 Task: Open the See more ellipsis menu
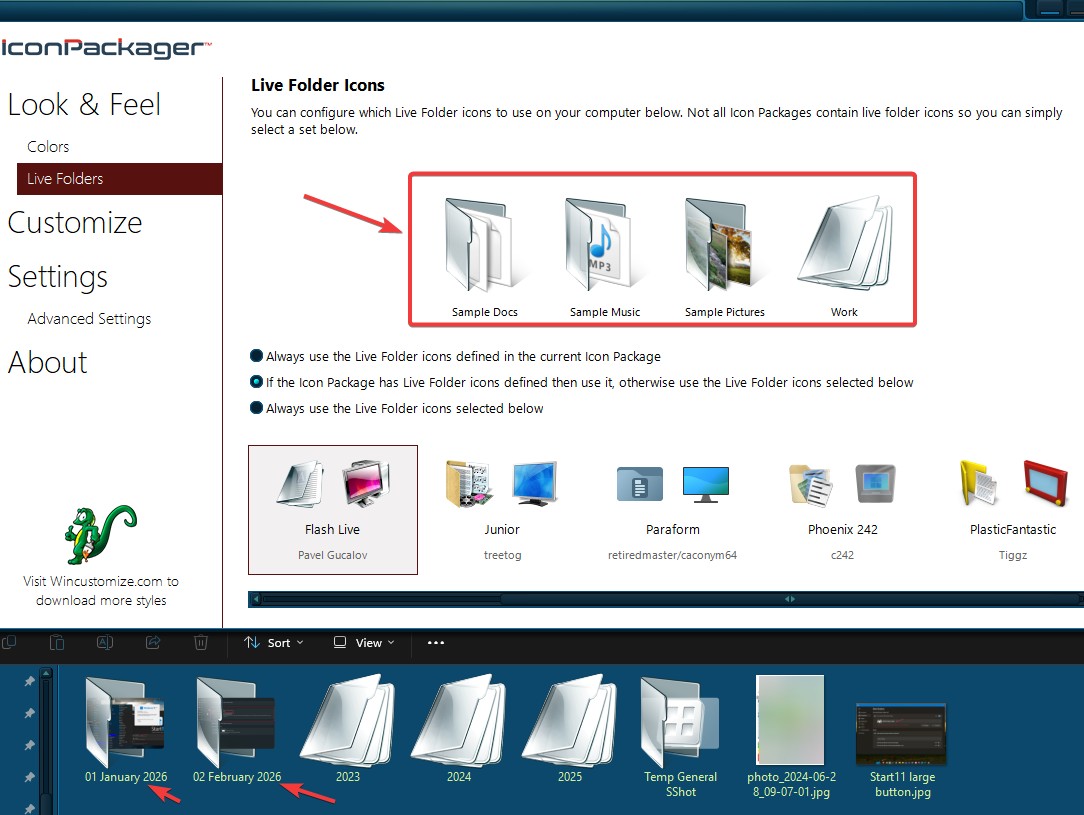436,643
